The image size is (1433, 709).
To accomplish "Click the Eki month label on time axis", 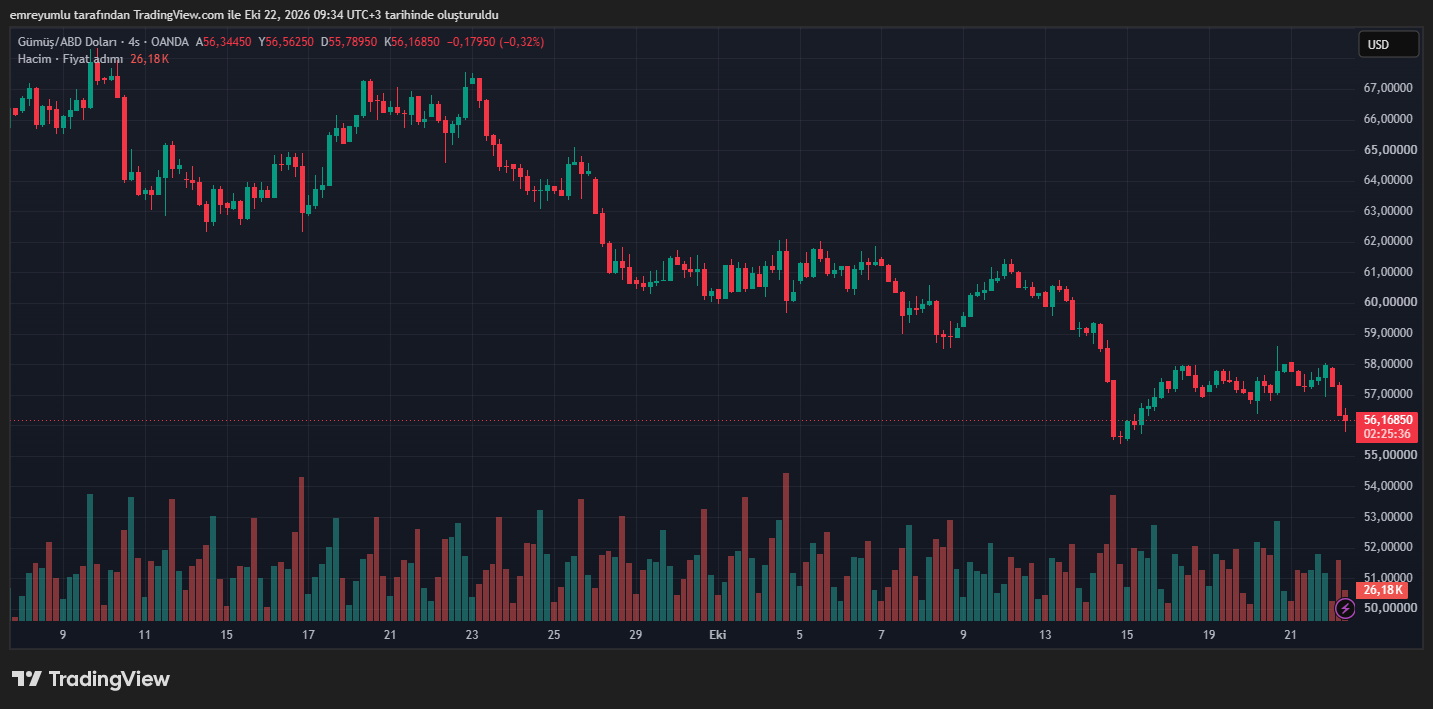I will pyautogui.click(x=717, y=635).
